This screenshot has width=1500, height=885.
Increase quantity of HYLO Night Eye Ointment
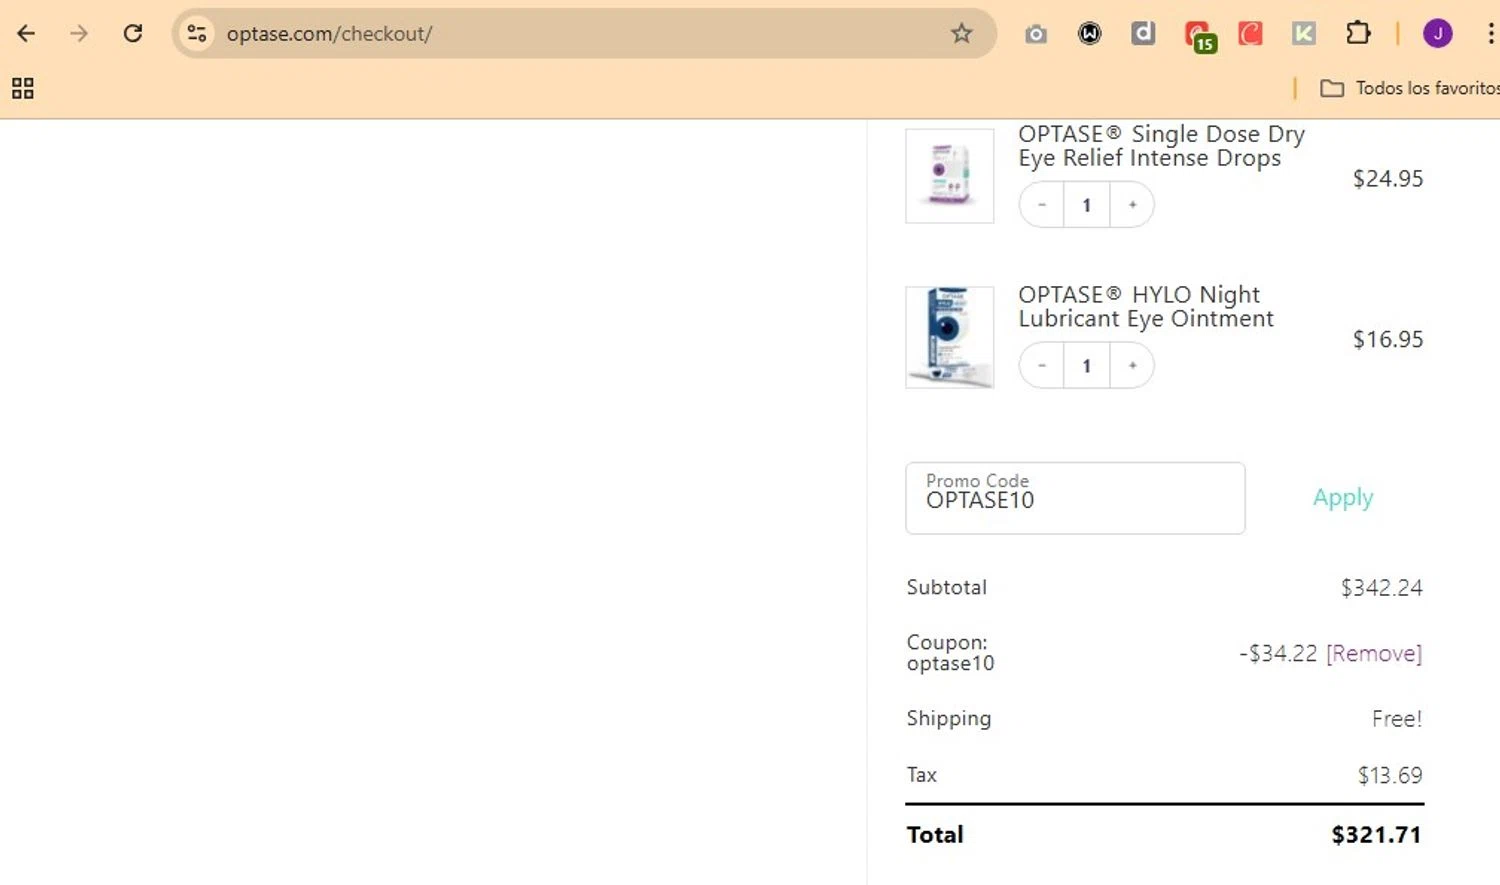pyautogui.click(x=1132, y=365)
